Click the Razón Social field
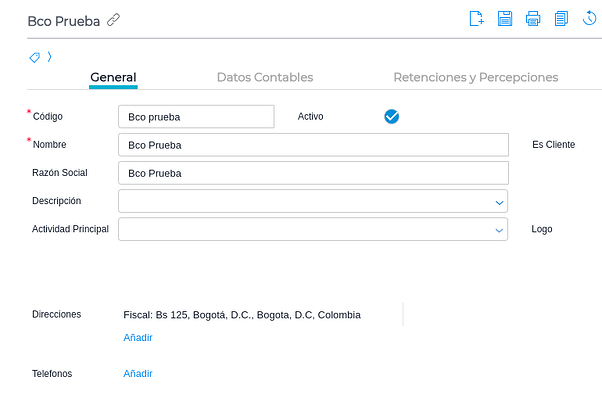602x401 pixels. (x=313, y=173)
